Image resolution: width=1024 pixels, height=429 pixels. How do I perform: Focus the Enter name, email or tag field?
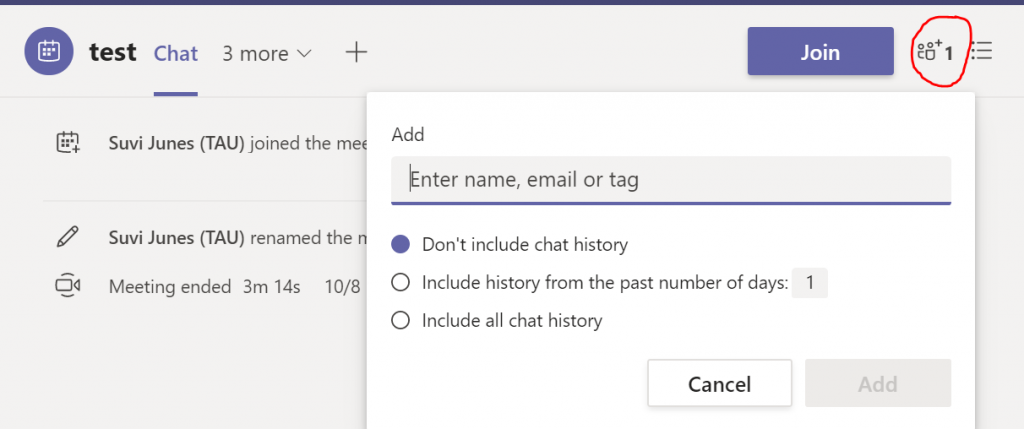[670, 180]
